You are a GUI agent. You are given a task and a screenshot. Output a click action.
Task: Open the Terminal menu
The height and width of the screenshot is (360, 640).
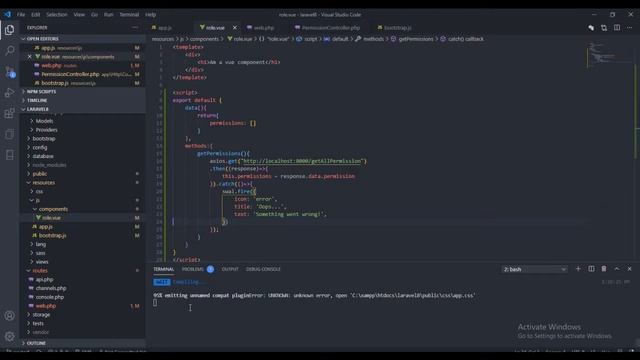pyautogui.click(x=129, y=14)
